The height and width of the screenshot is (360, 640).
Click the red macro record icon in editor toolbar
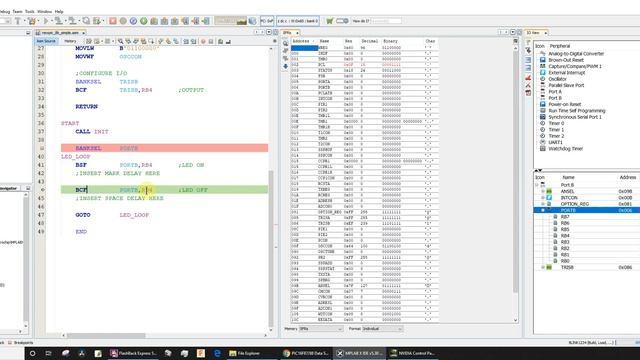[x=203, y=41]
